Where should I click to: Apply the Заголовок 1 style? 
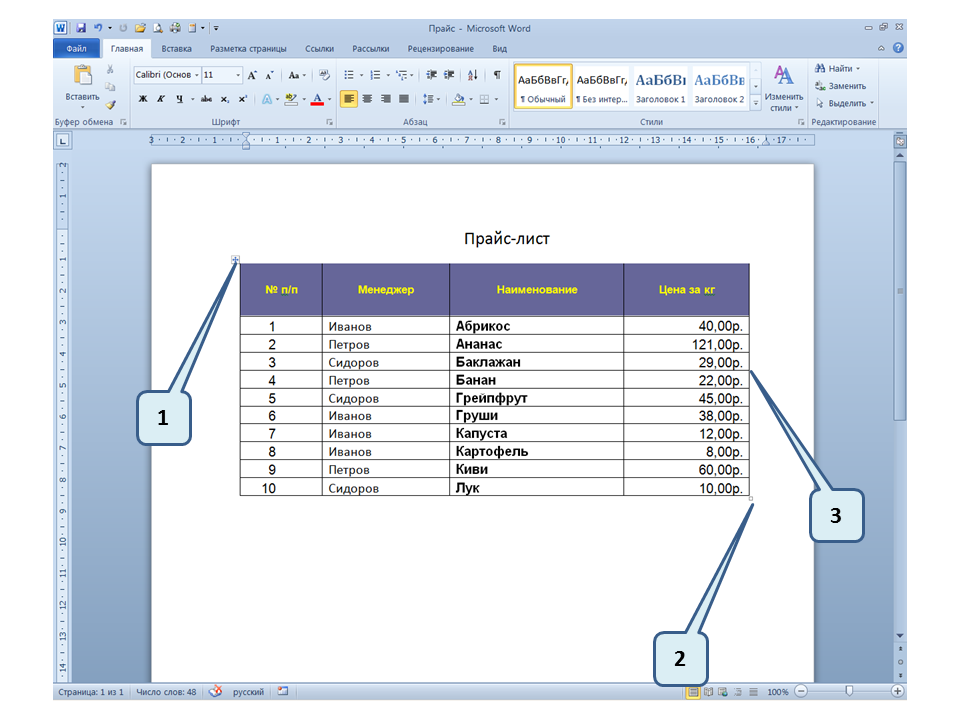[x=661, y=86]
